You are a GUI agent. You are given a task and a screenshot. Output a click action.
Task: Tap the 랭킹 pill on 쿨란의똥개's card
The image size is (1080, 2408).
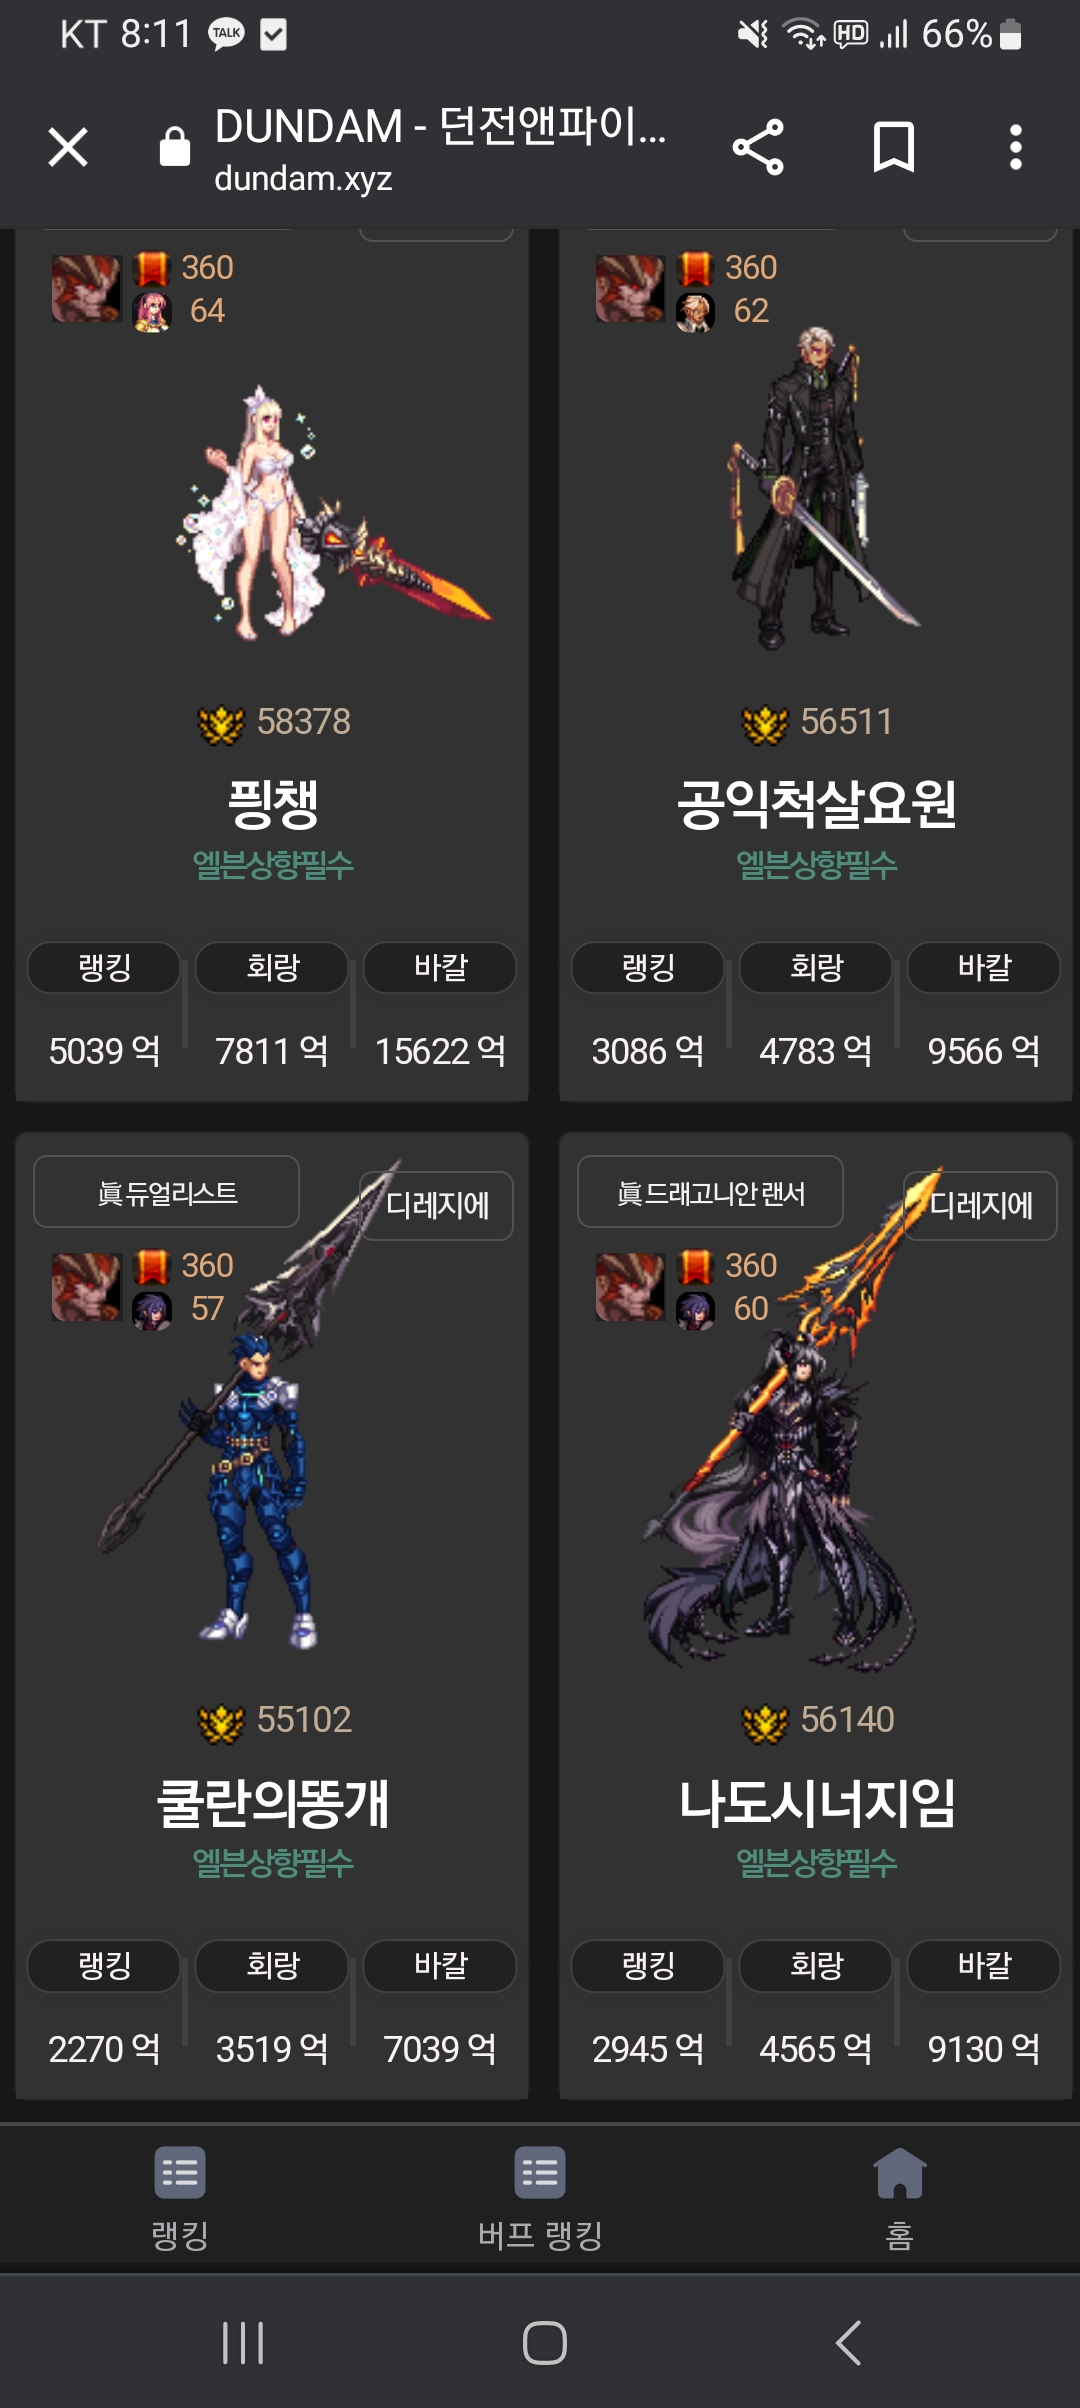click(104, 1965)
